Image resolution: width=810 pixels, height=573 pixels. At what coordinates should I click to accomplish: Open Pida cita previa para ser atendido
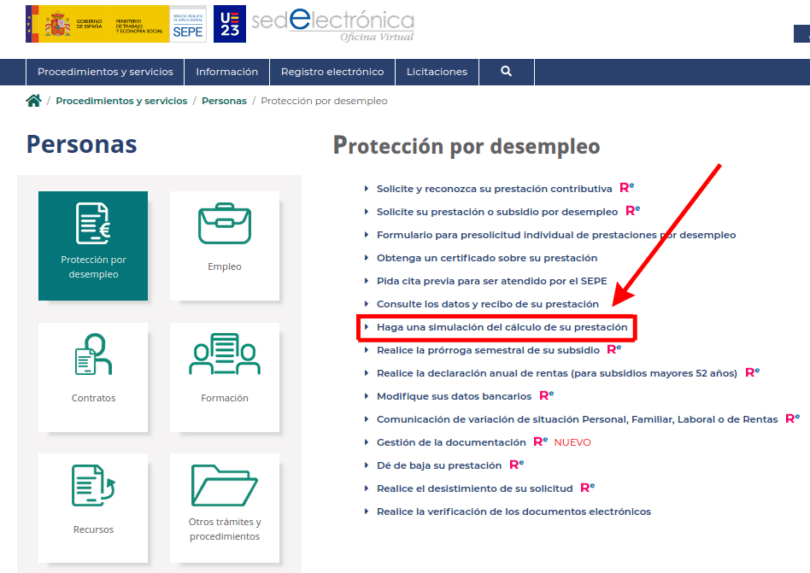pos(492,281)
